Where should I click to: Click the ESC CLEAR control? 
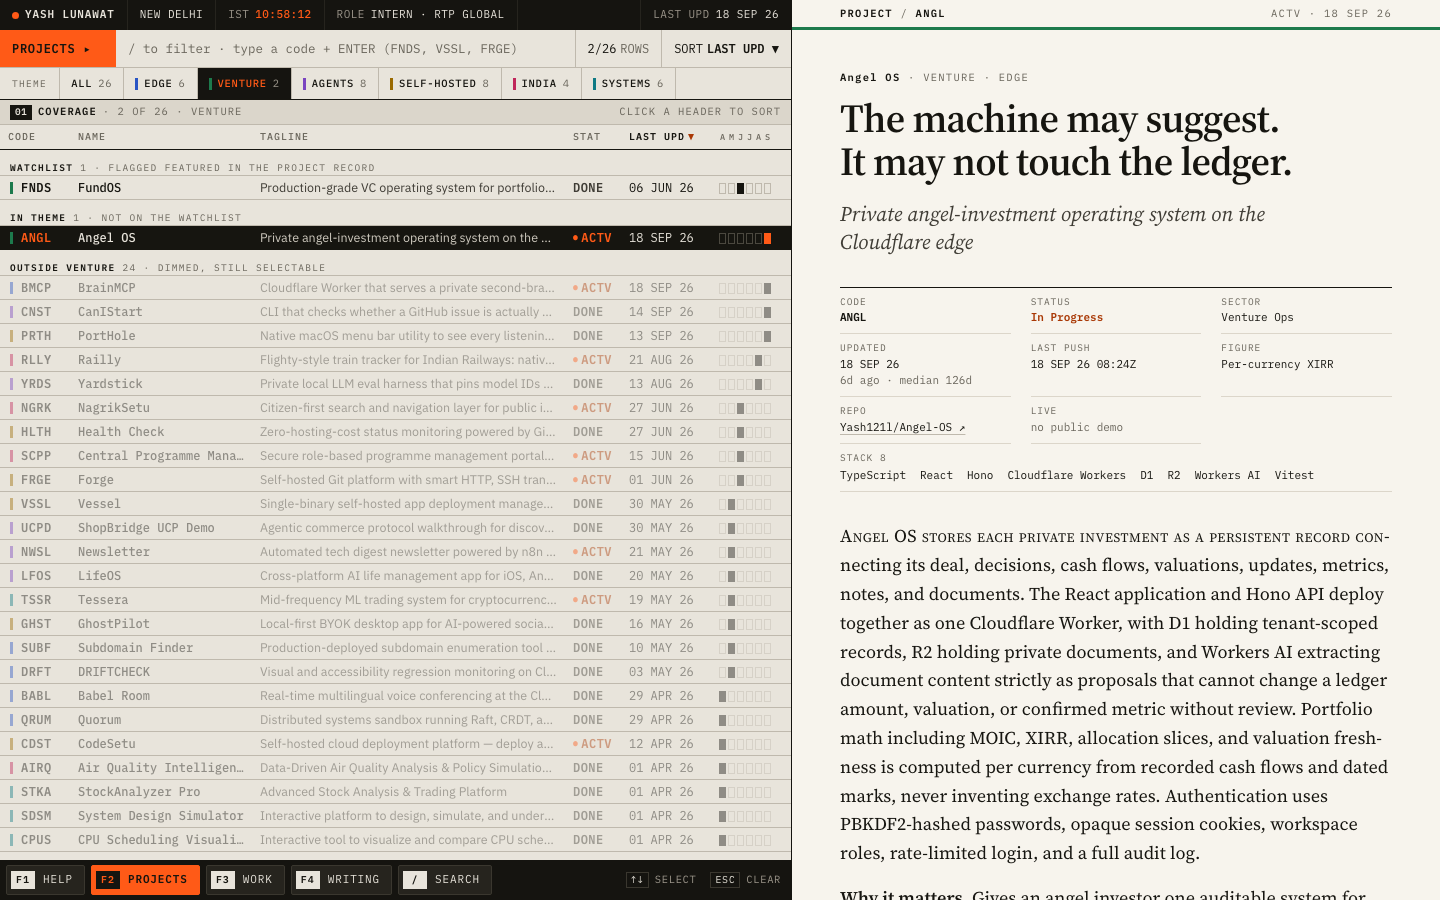pyautogui.click(x=745, y=880)
